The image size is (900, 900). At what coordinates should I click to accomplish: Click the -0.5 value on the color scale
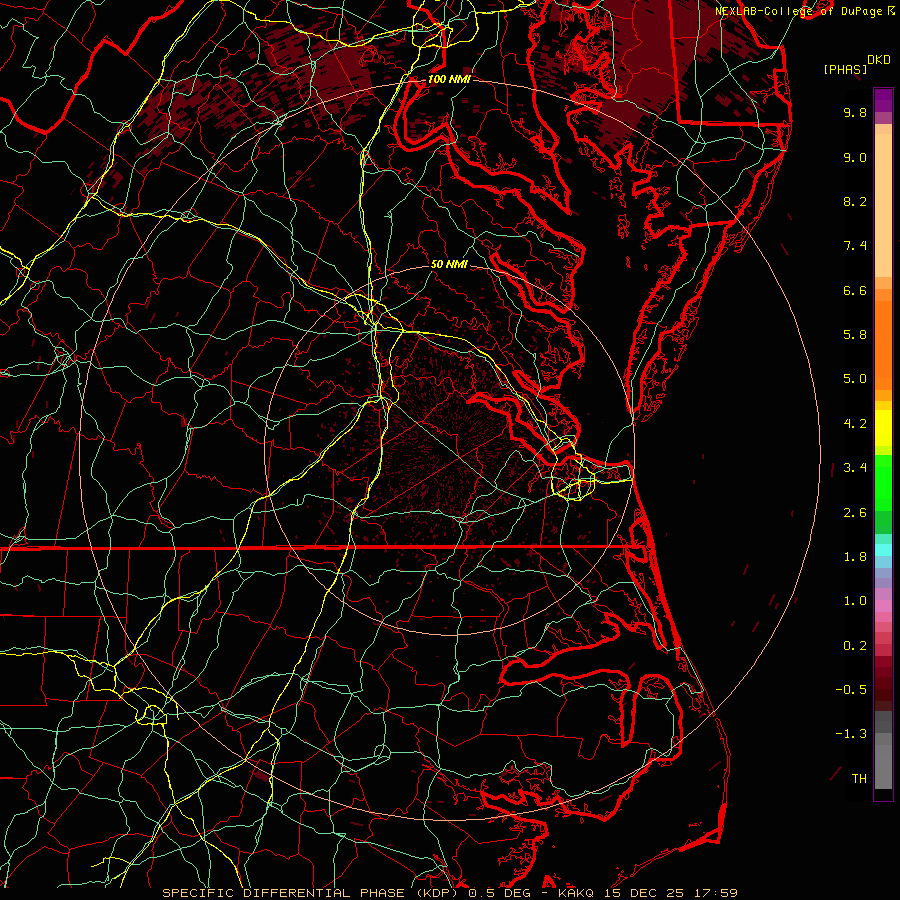pos(851,690)
